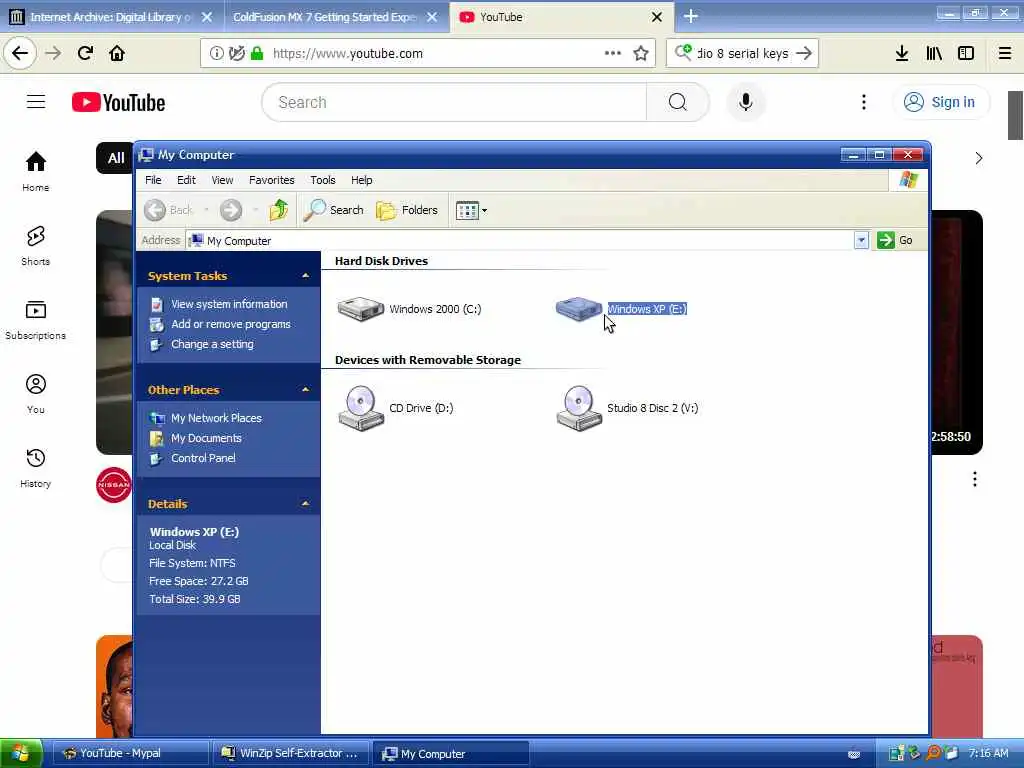Click the Go button next to Address bar
This screenshot has height=768, width=1024.
[x=895, y=240]
